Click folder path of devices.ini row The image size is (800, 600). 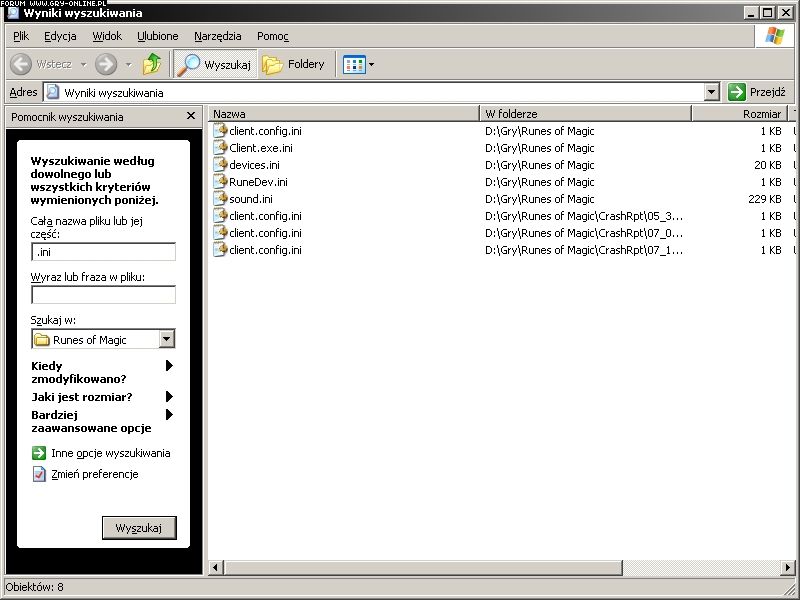pyautogui.click(x=540, y=165)
